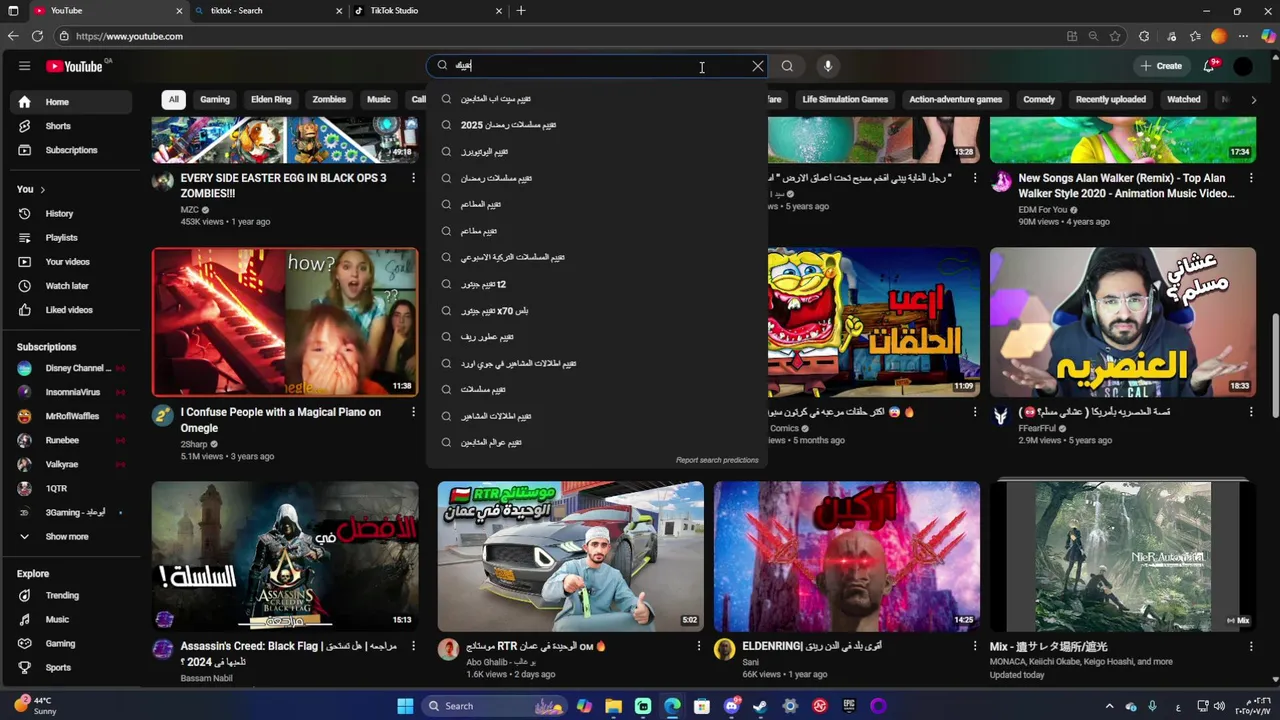Open Watch later in sidebar
The height and width of the screenshot is (720, 1280).
click(71, 286)
